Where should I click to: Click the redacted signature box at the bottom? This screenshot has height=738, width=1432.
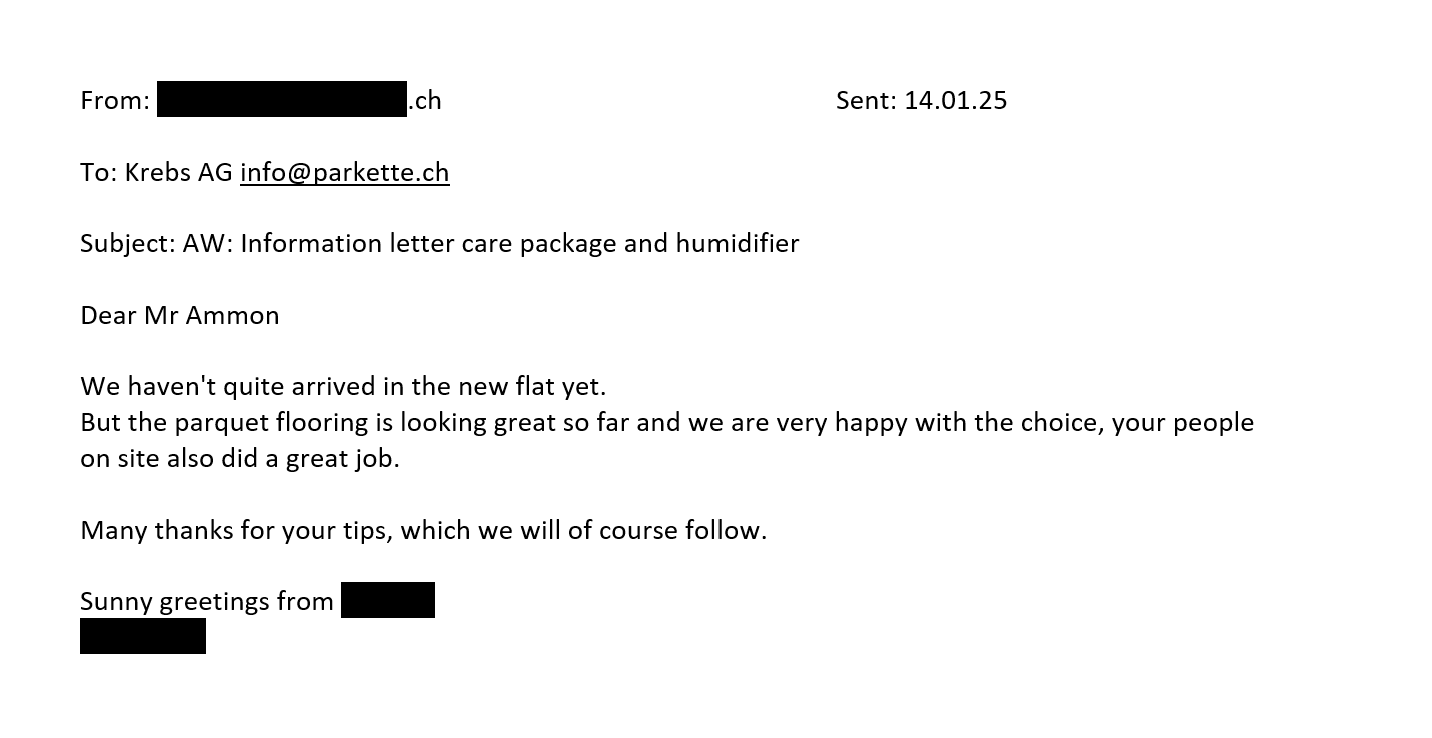click(x=143, y=636)
